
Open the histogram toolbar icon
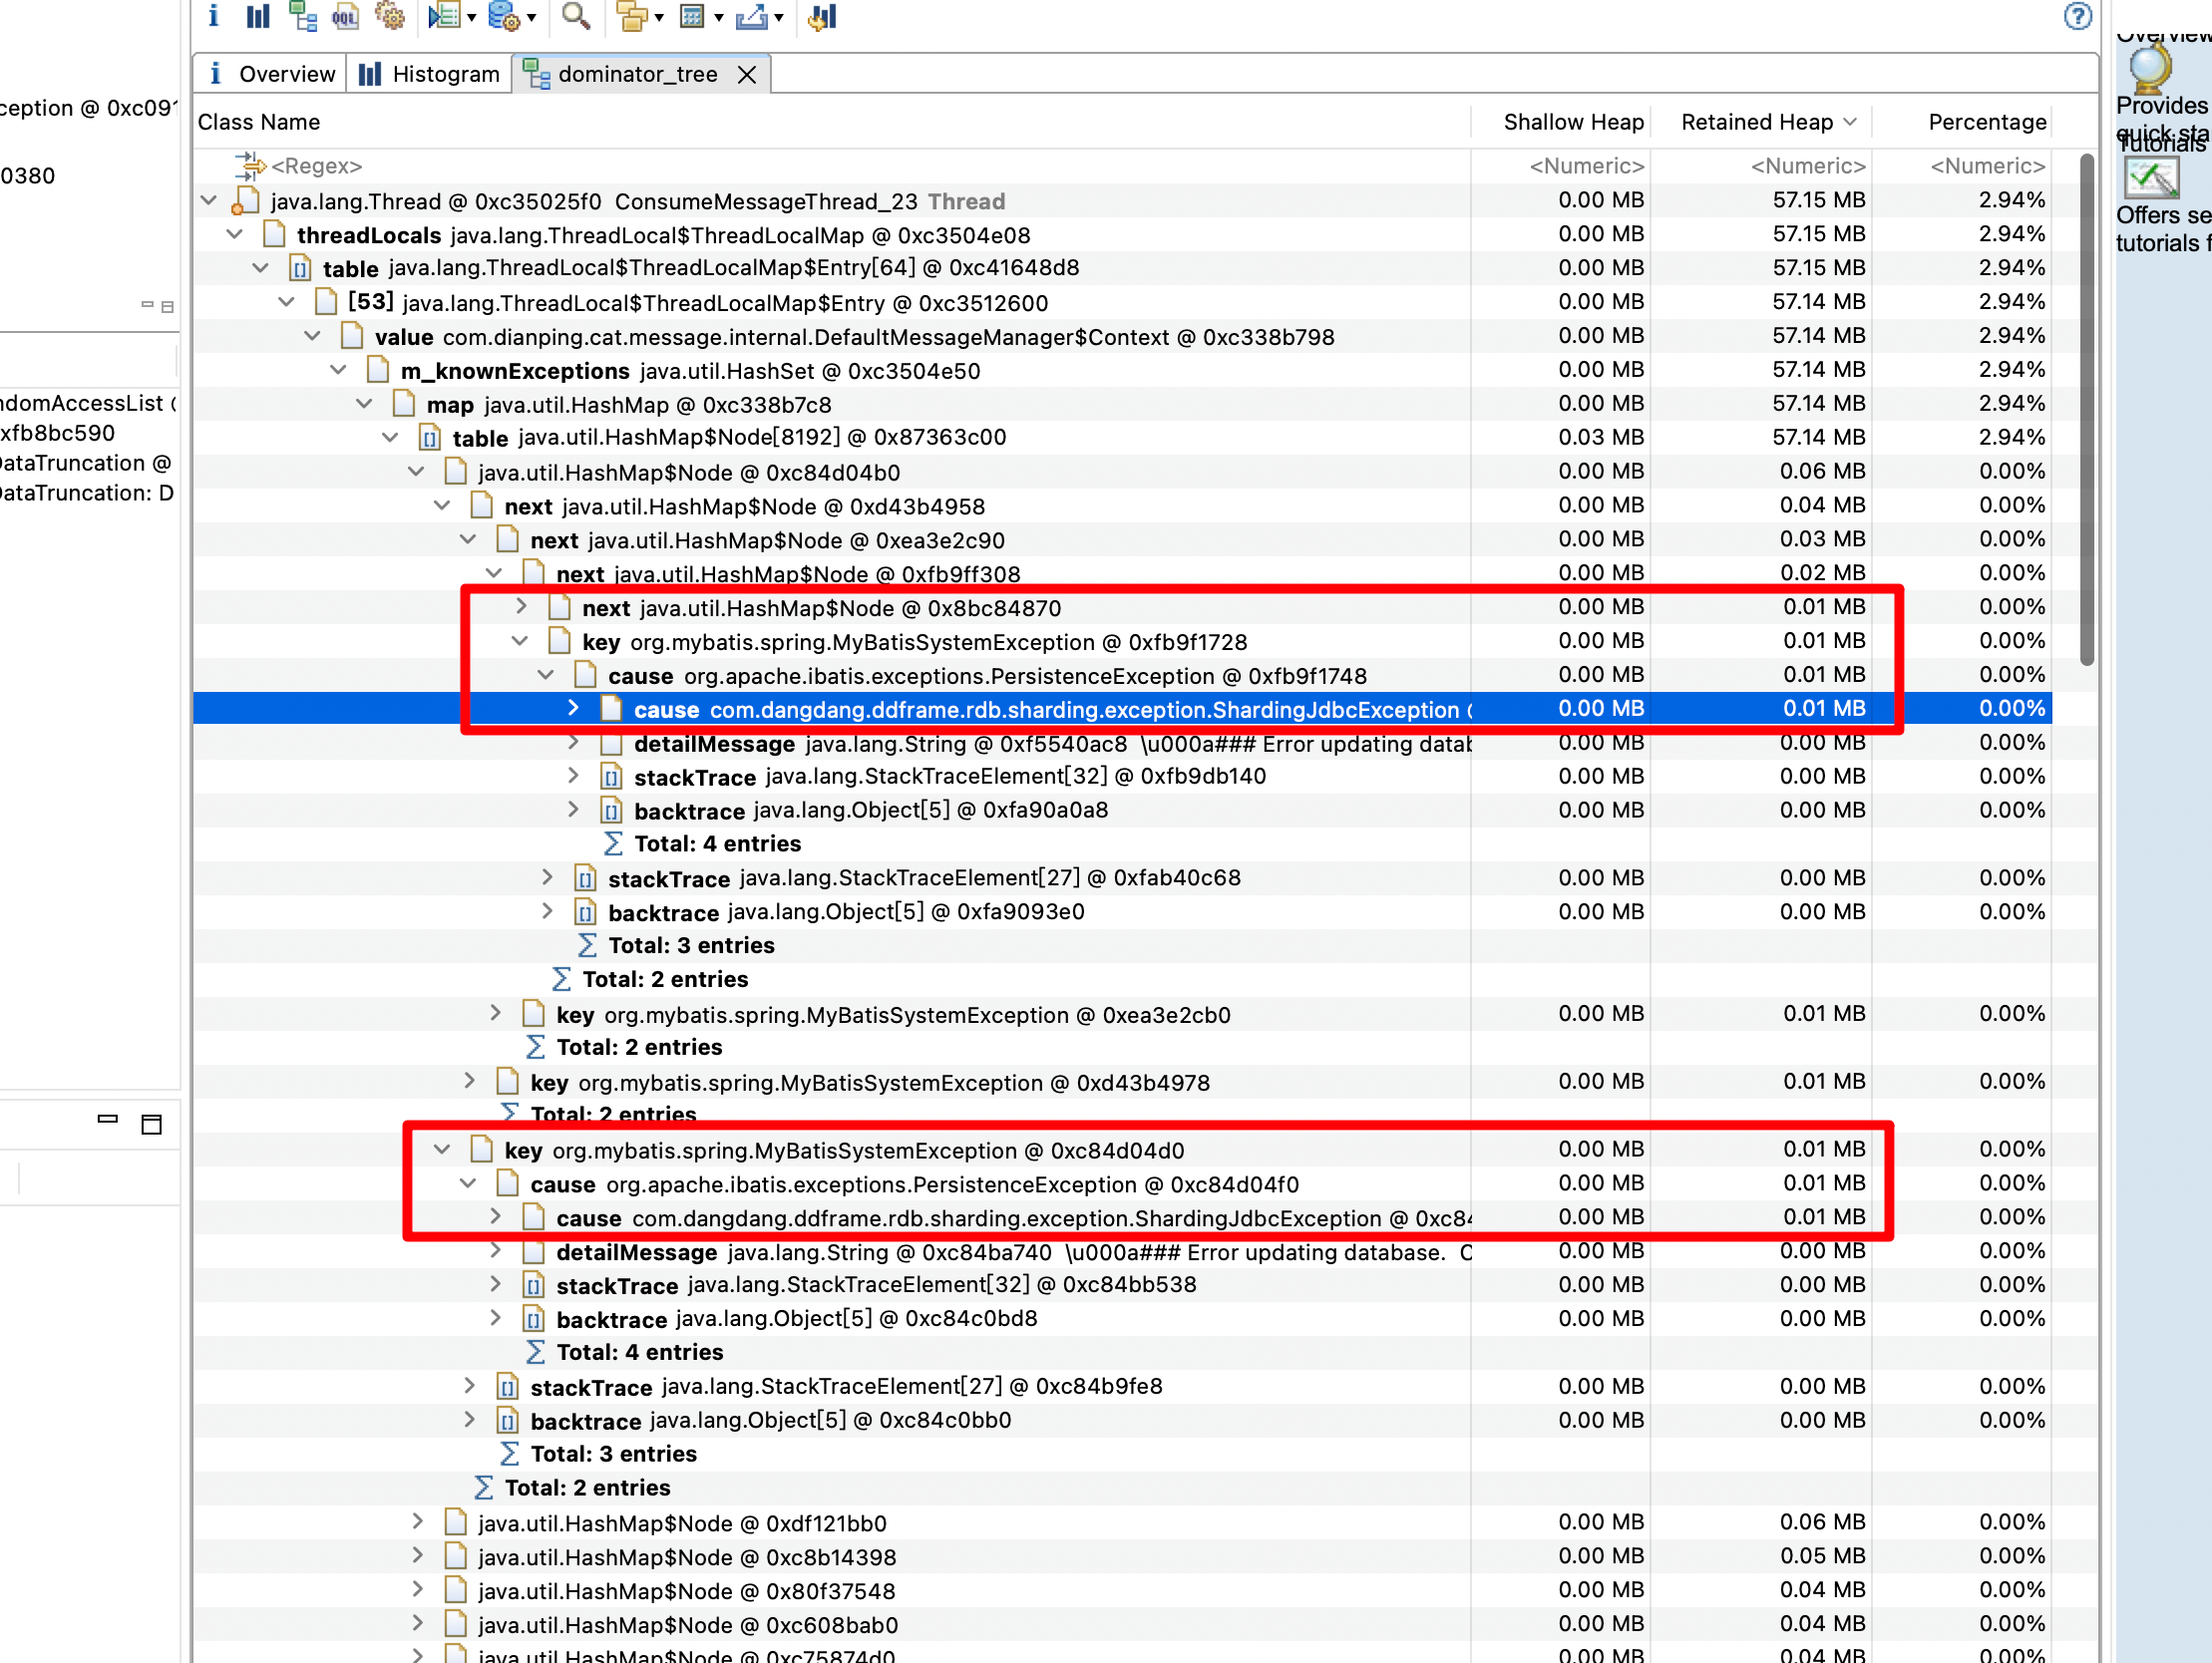pos(258,16)
